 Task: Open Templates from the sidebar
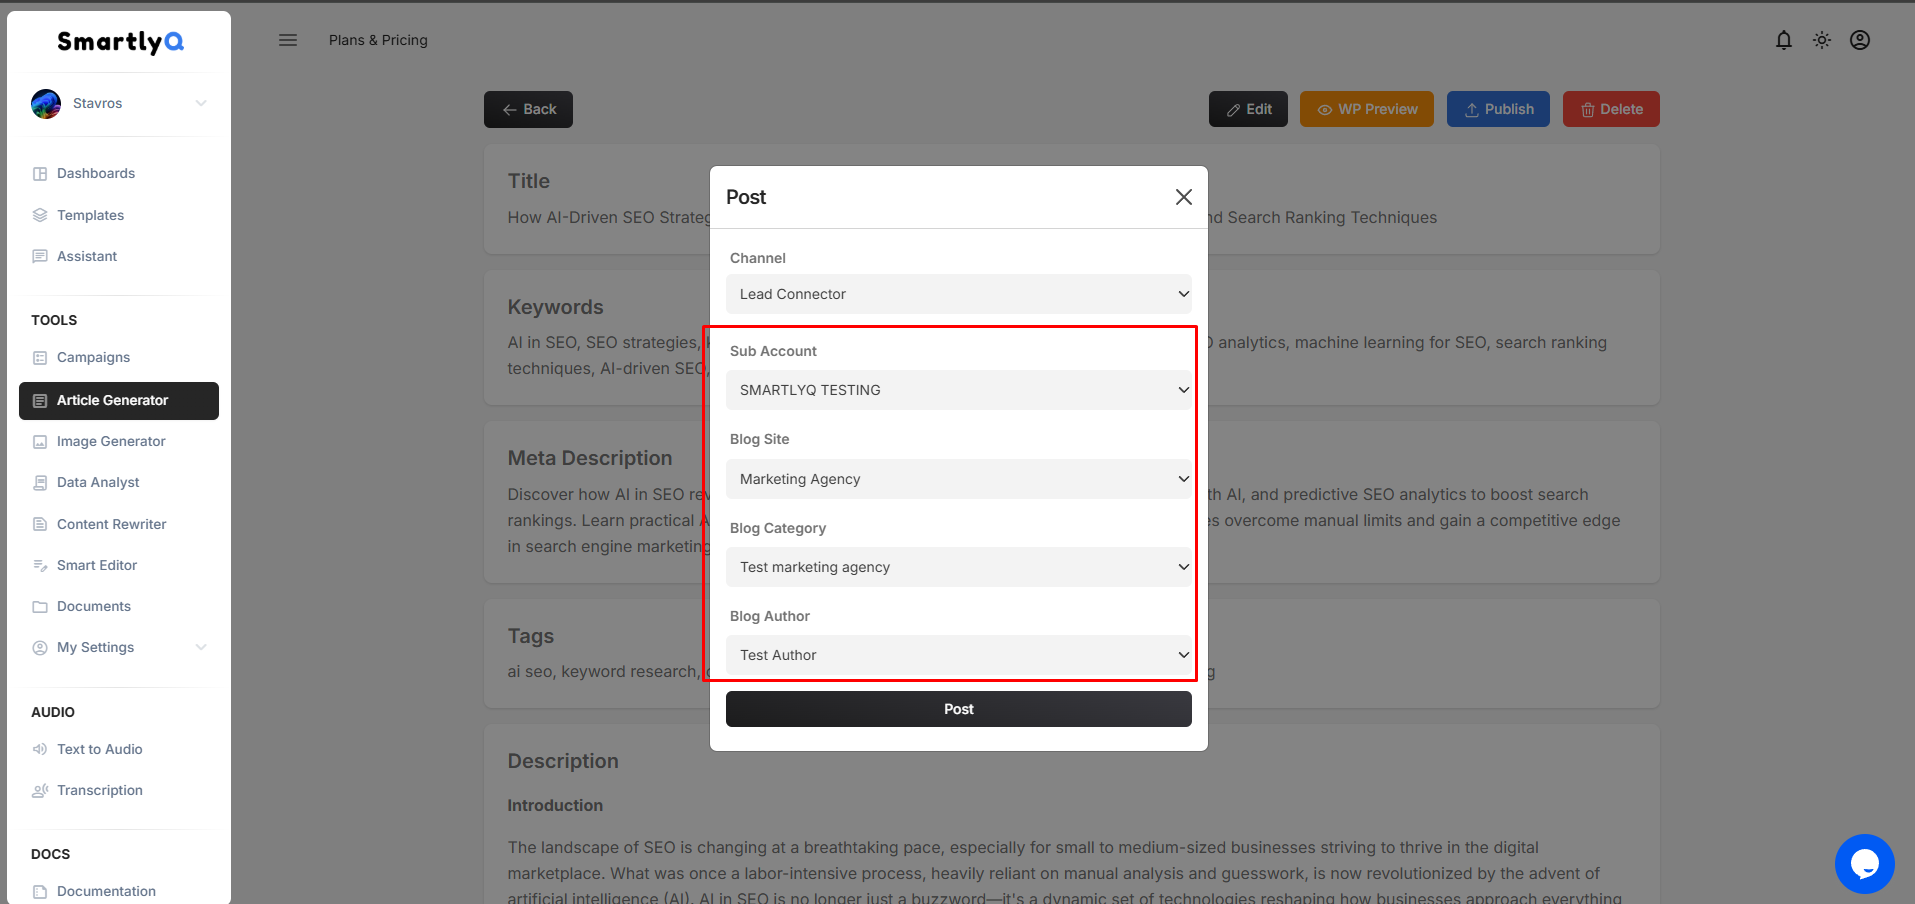pos(90,215)
